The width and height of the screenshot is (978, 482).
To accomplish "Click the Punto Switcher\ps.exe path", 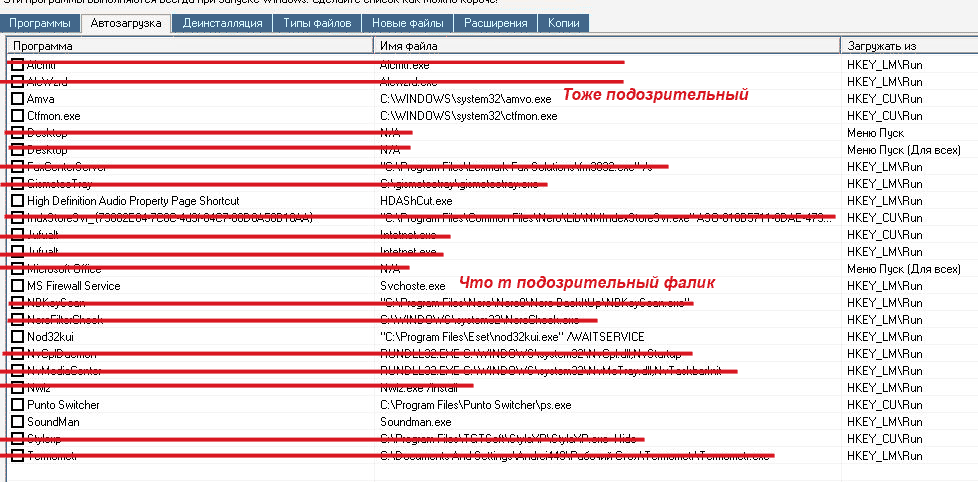I will 476,405.
